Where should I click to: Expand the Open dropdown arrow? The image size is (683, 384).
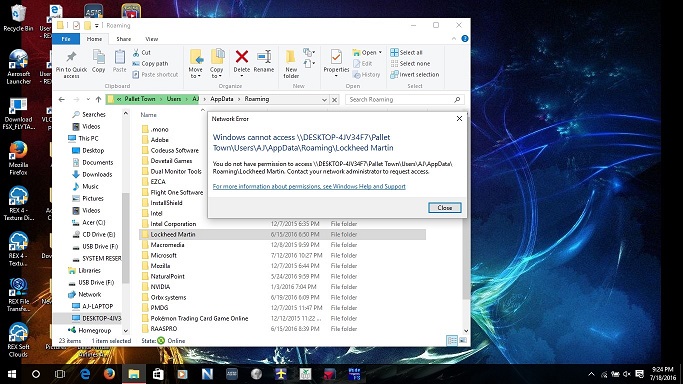click(x=380, y=53)
